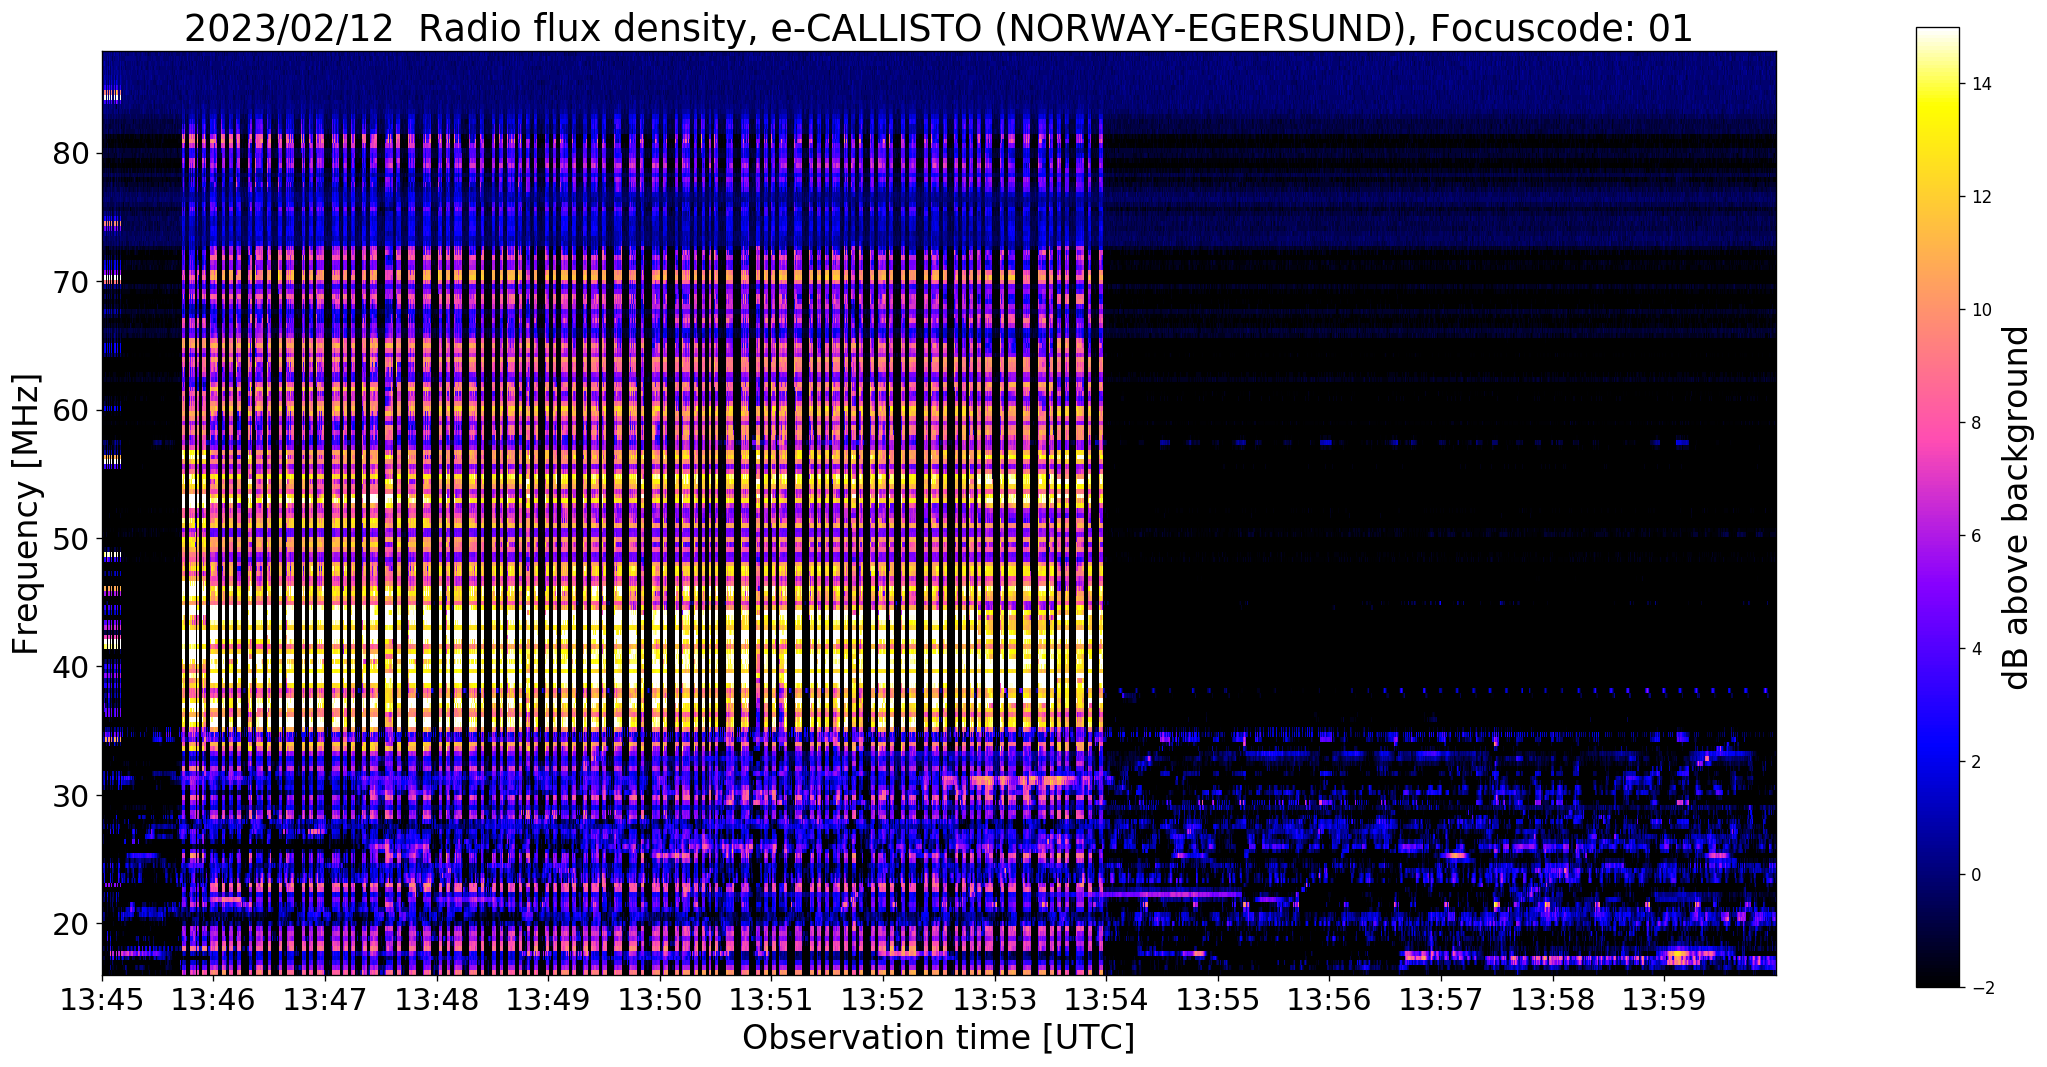This screenshot has height=1067, width=2047.
Task: Click the 13:51 time tick label
Action: (x=771, y=999)
